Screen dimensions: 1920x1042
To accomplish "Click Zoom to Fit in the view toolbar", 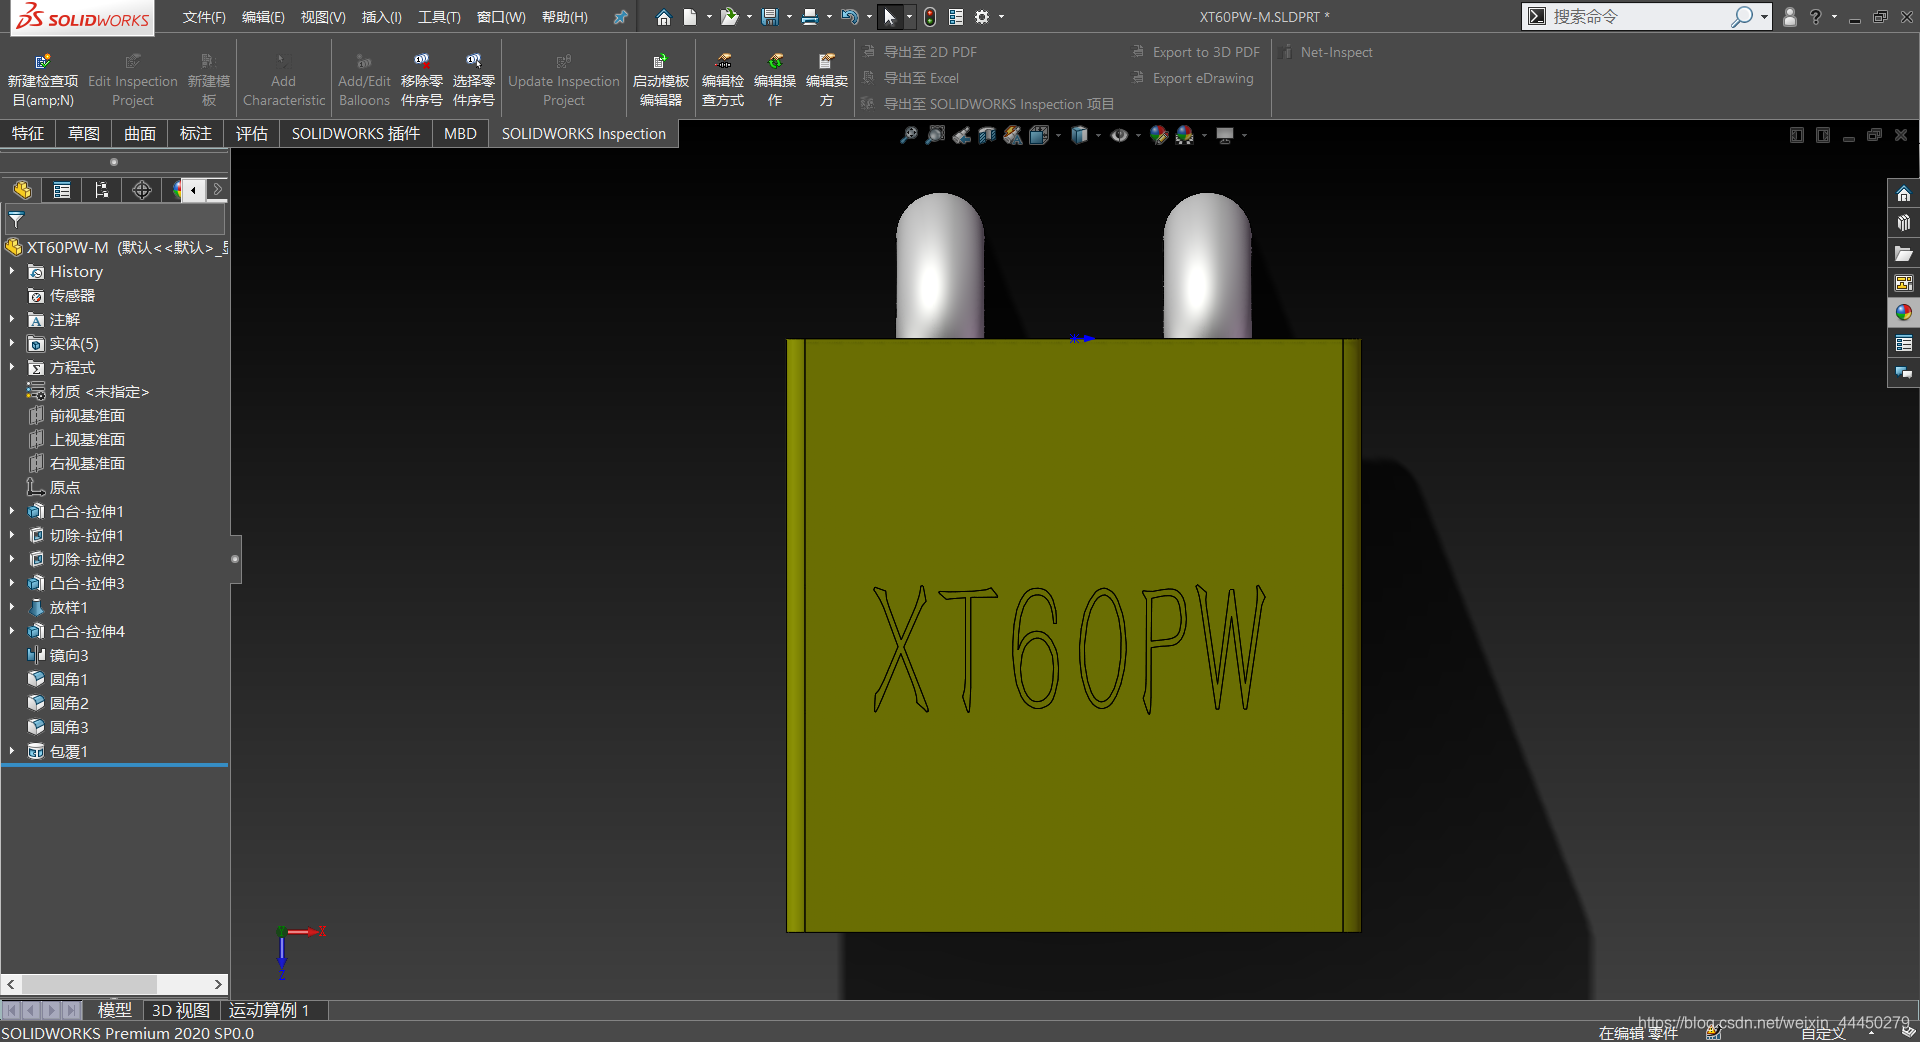I will [x=909, y=135].
